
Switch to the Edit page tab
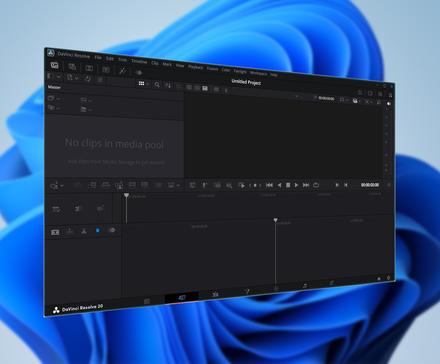point(215,294)
